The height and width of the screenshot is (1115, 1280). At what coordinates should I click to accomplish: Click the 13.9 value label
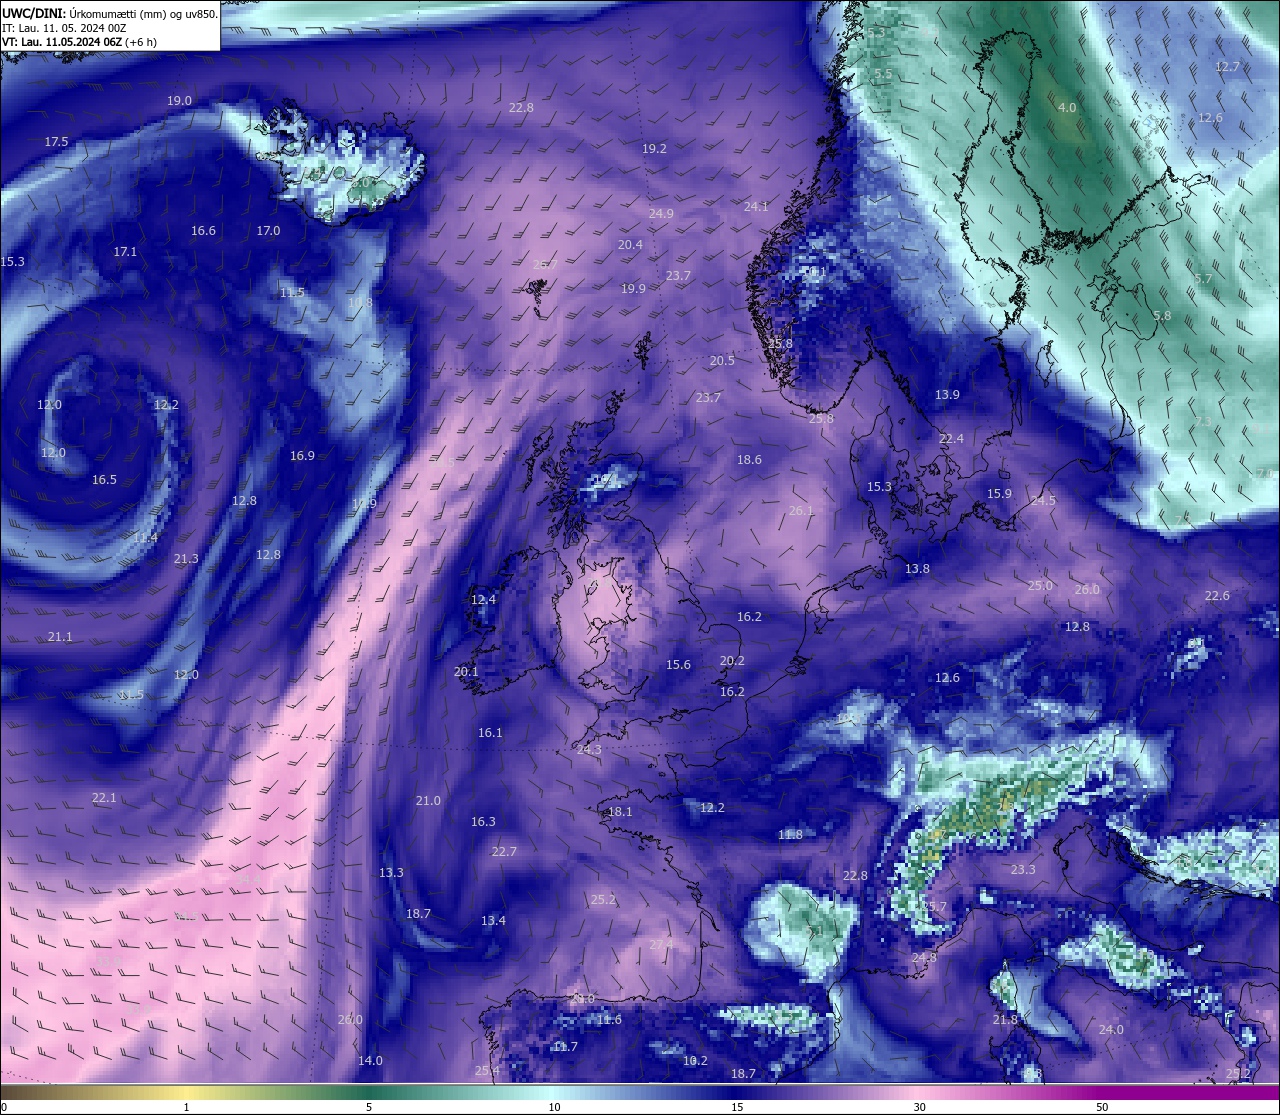click(x=947, y=395)
